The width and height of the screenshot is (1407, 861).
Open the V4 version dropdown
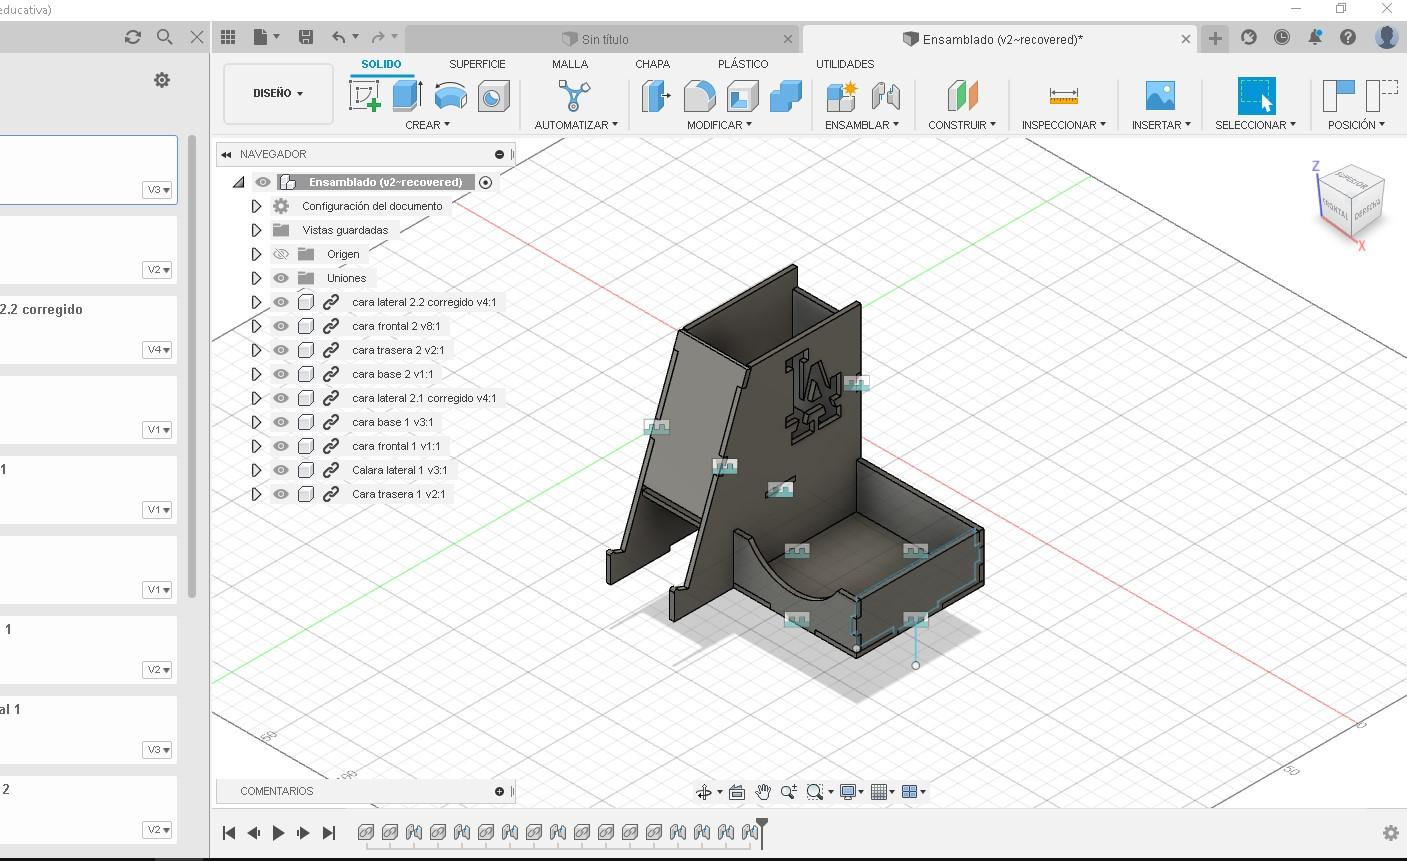point(157,350)
